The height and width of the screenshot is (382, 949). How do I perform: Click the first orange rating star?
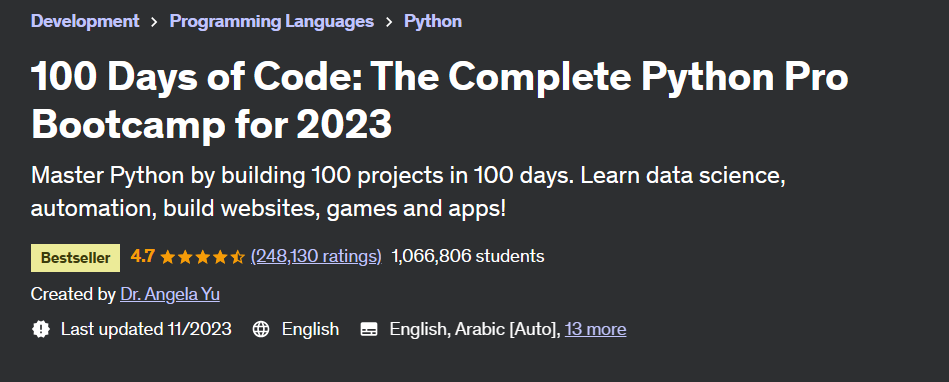coord(168,257)
